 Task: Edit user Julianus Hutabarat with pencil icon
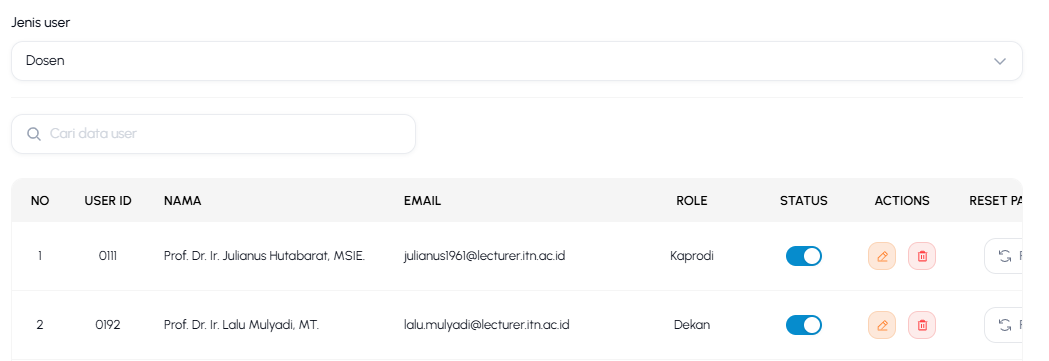pos(882,256)
